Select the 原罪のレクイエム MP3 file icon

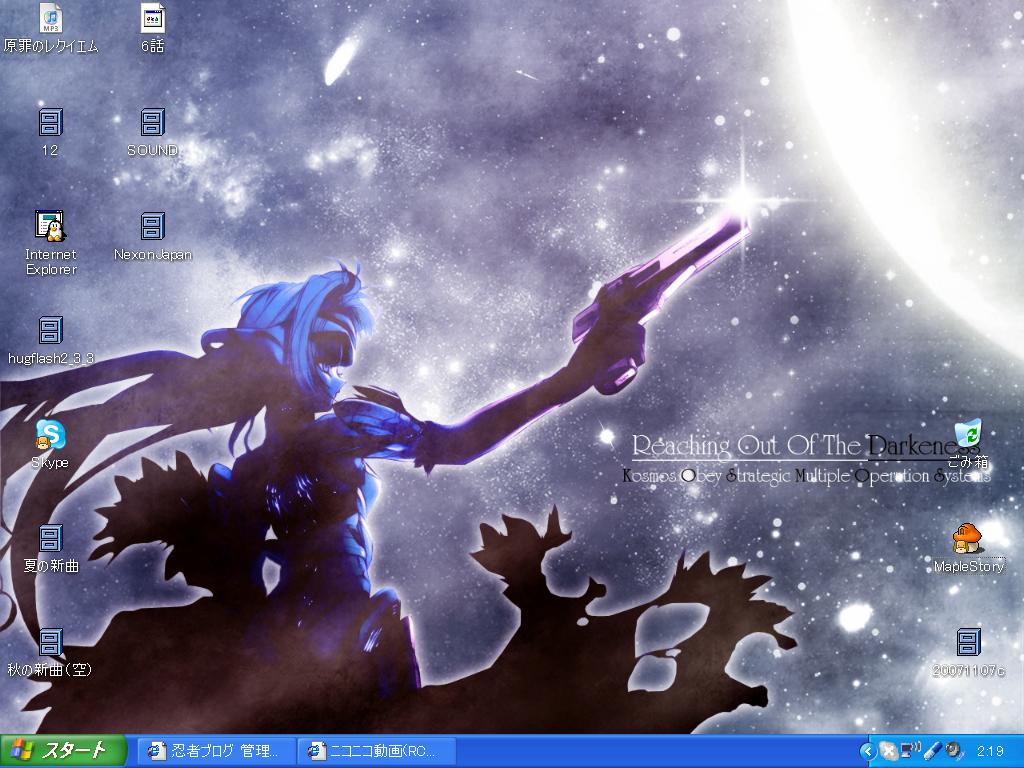50,18
